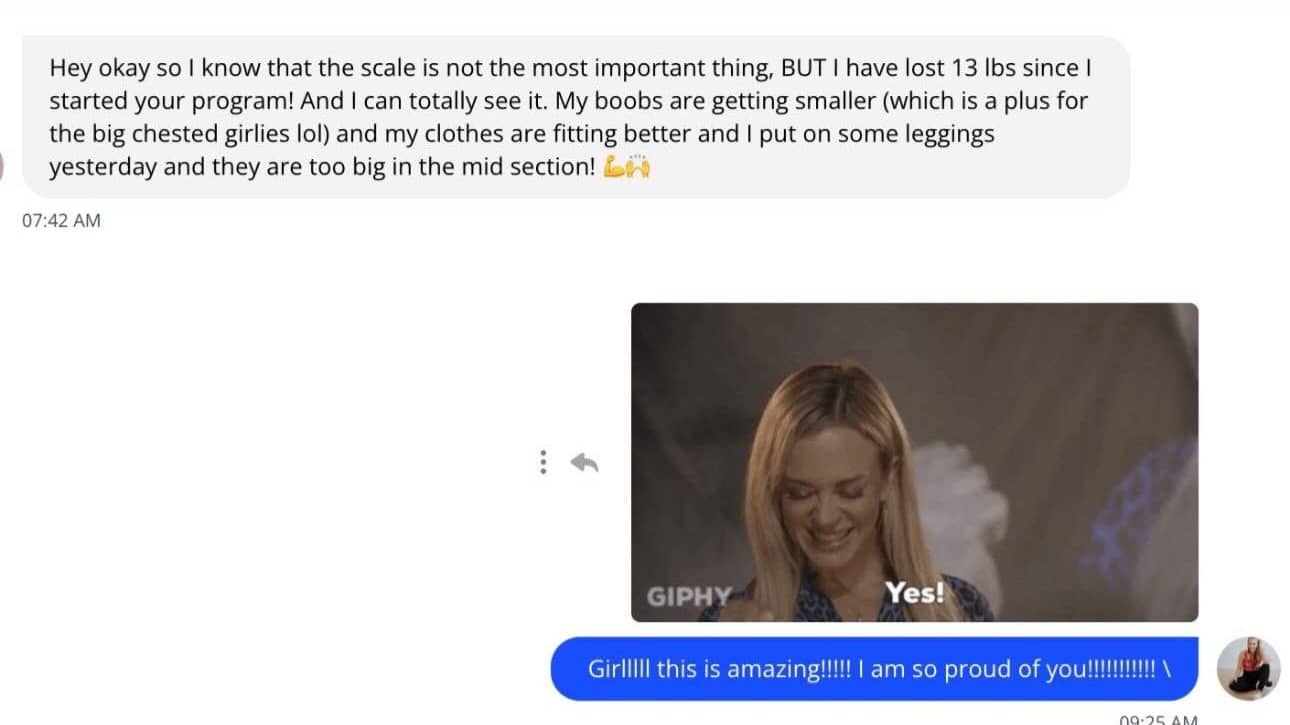Click the 'Yes!' caption text on the GIF
1290x725 pixels.
click(914, 592)
